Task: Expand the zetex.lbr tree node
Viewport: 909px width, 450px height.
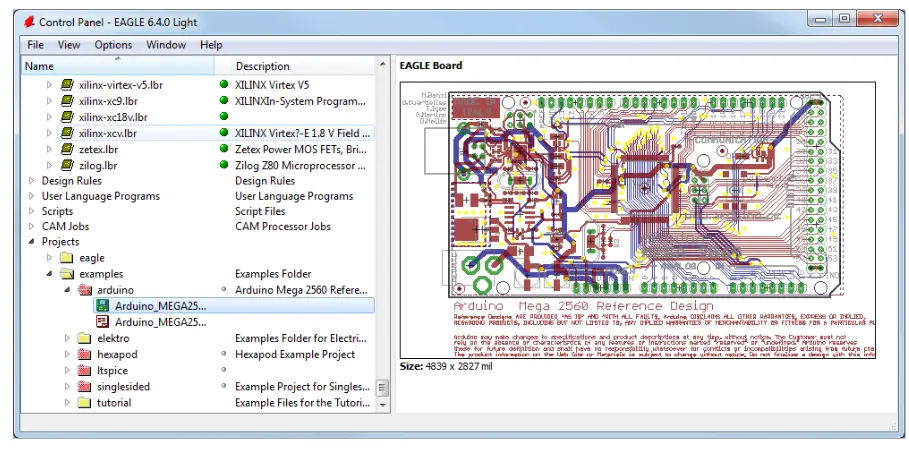Action: click(x=49, y=149)
